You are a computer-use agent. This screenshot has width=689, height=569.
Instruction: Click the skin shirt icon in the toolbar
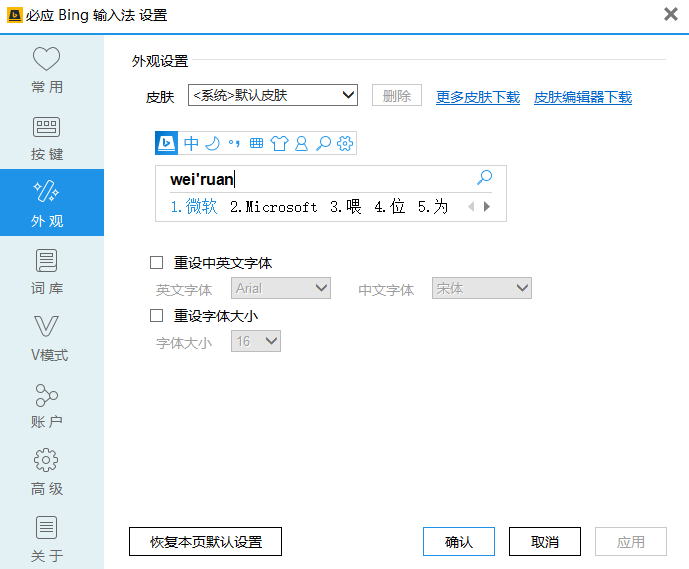(x=278, y=143)
